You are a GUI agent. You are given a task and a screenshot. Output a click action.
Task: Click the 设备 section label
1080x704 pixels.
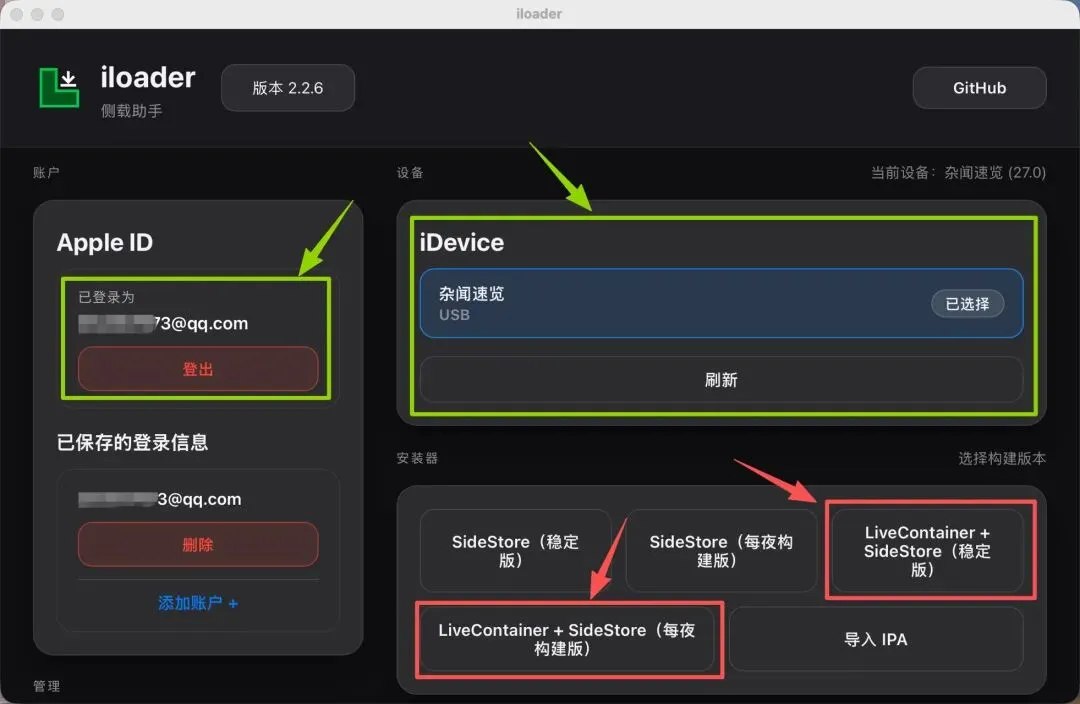pyautogui.click(x=410, y=172)
